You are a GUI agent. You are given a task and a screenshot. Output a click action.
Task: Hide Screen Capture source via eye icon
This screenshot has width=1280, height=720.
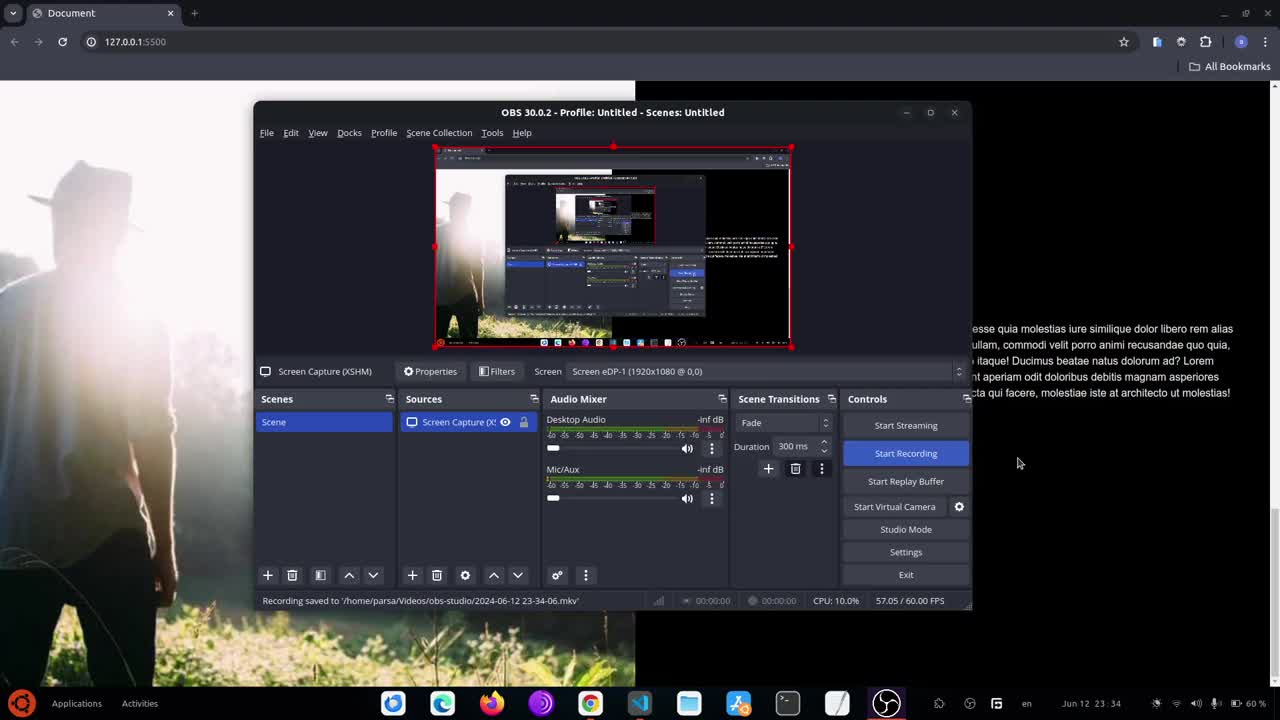click(505, 422)
